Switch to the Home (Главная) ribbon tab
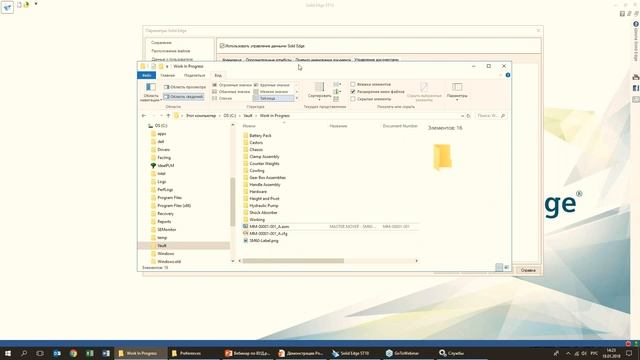Image resolution: width=640 pixels, height=360 pixels. [x=167, y=76]
